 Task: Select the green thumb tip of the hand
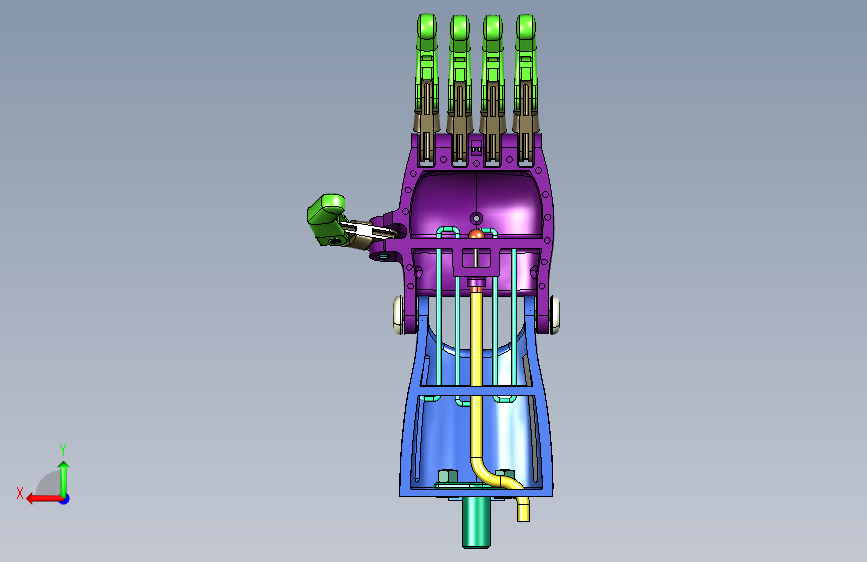tap(327, 218)
